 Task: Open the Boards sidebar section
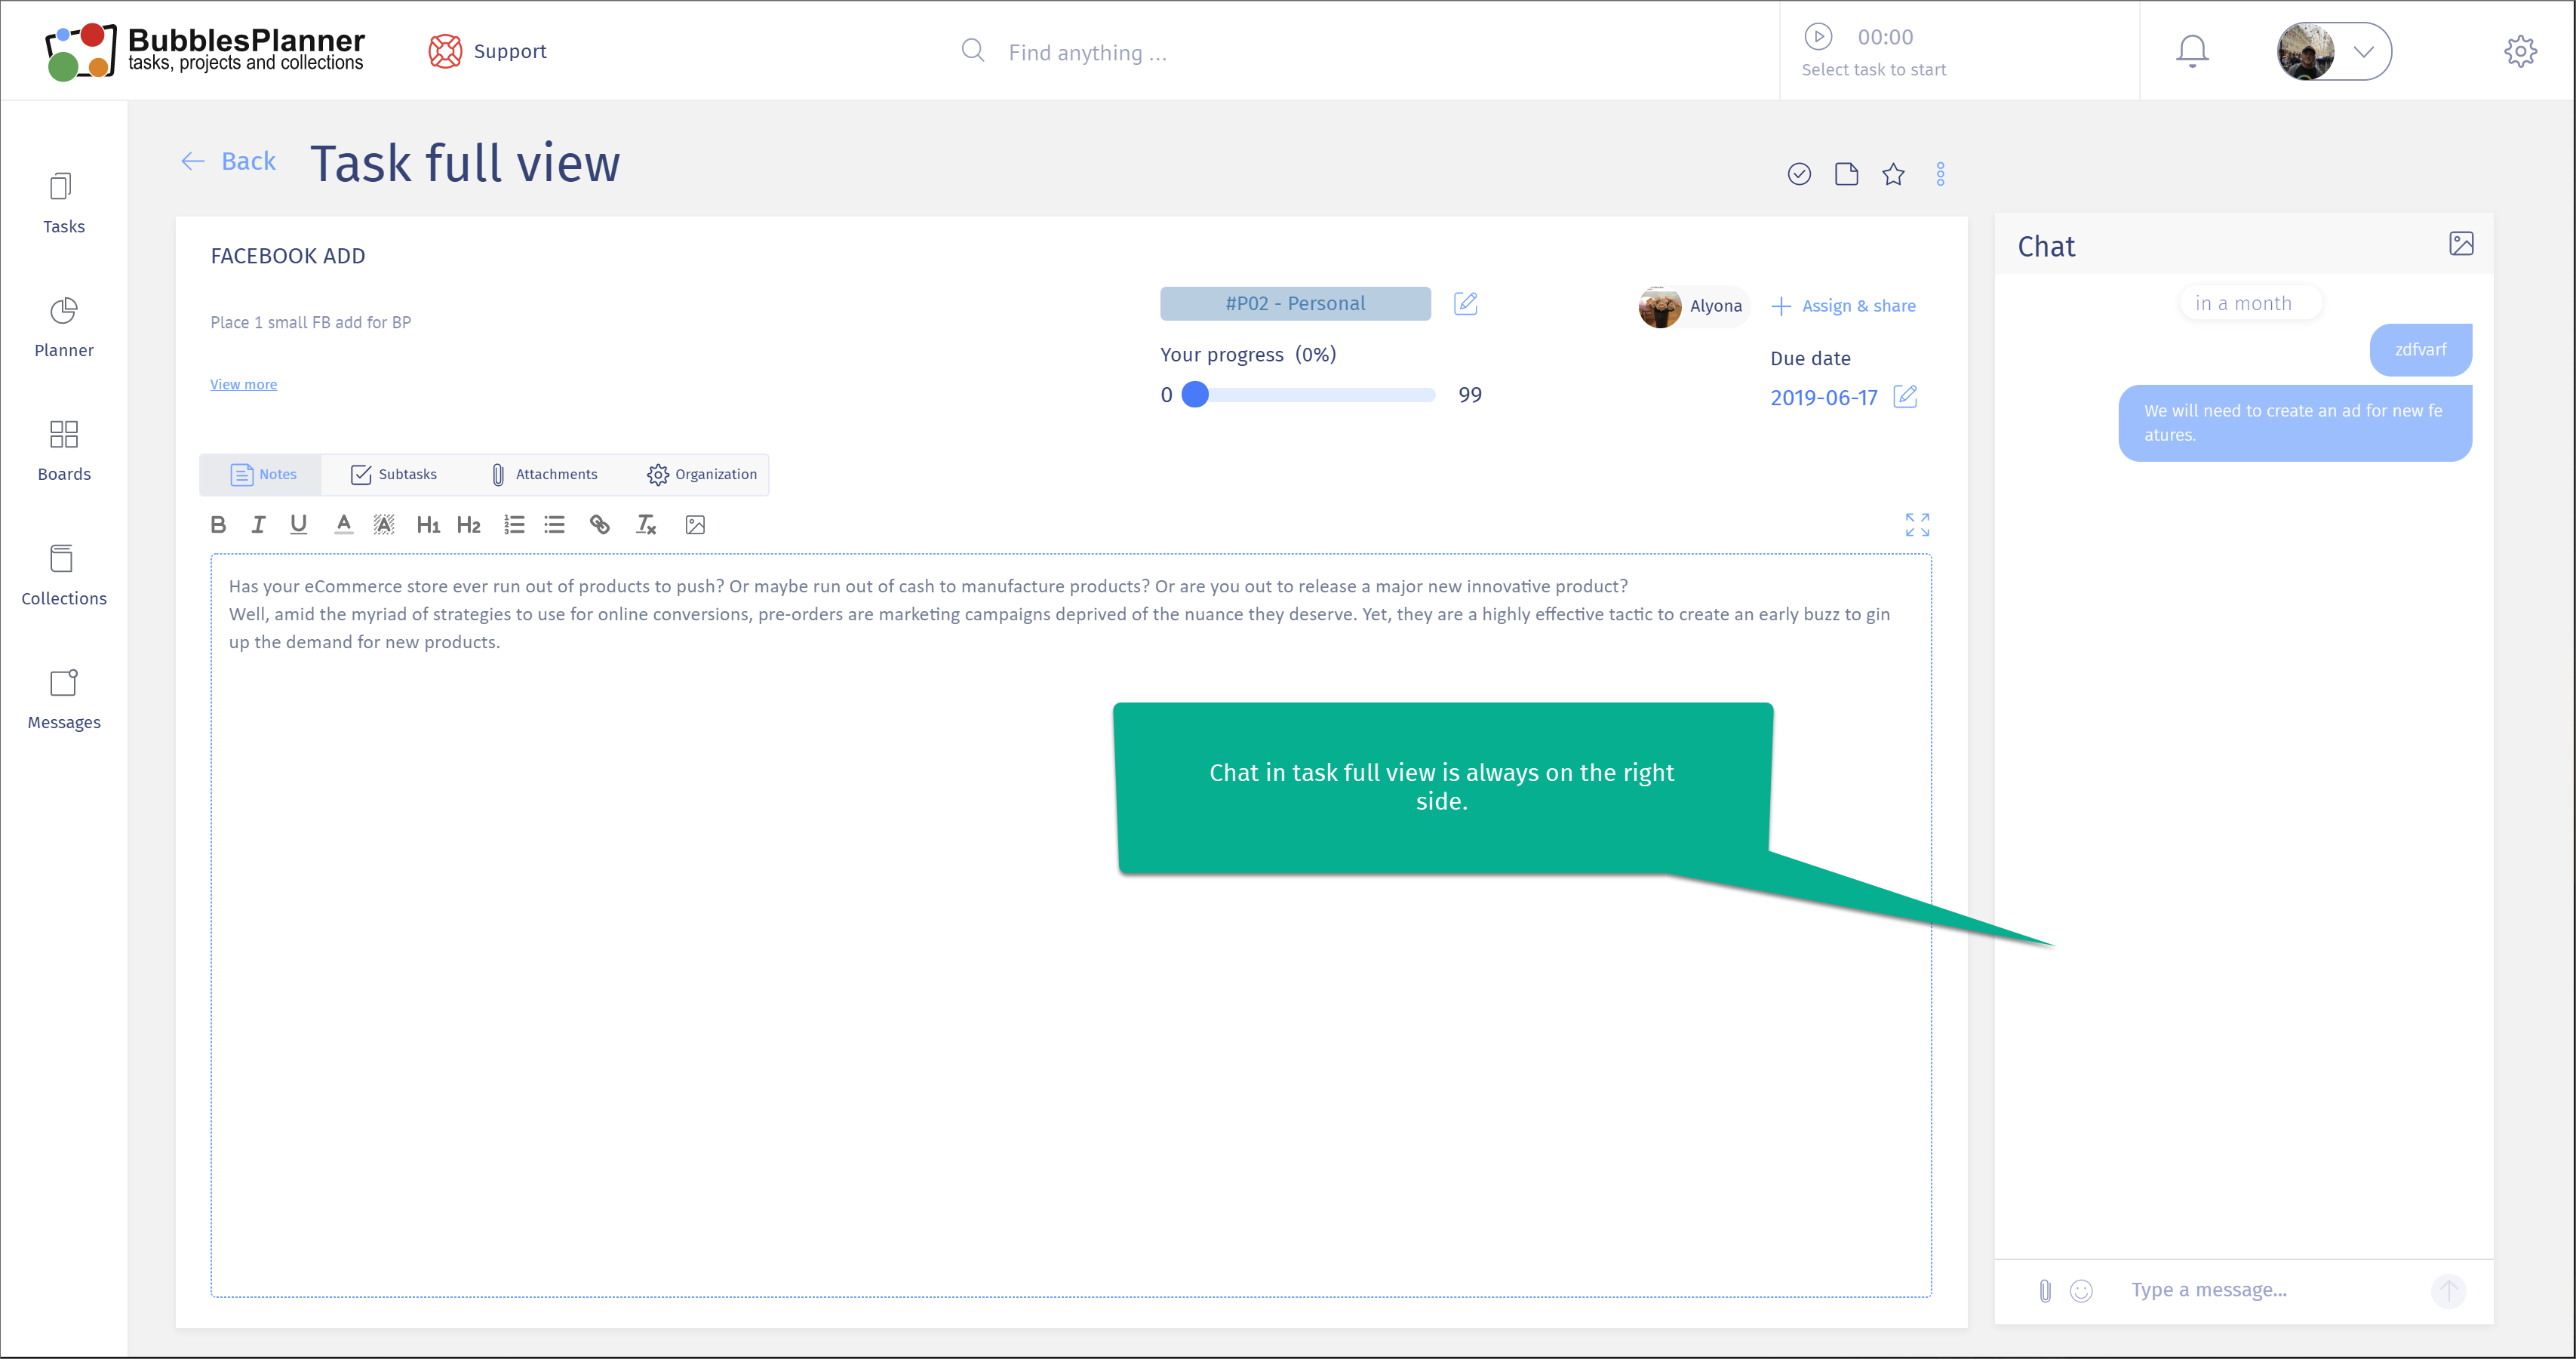[x=63, y=452]
